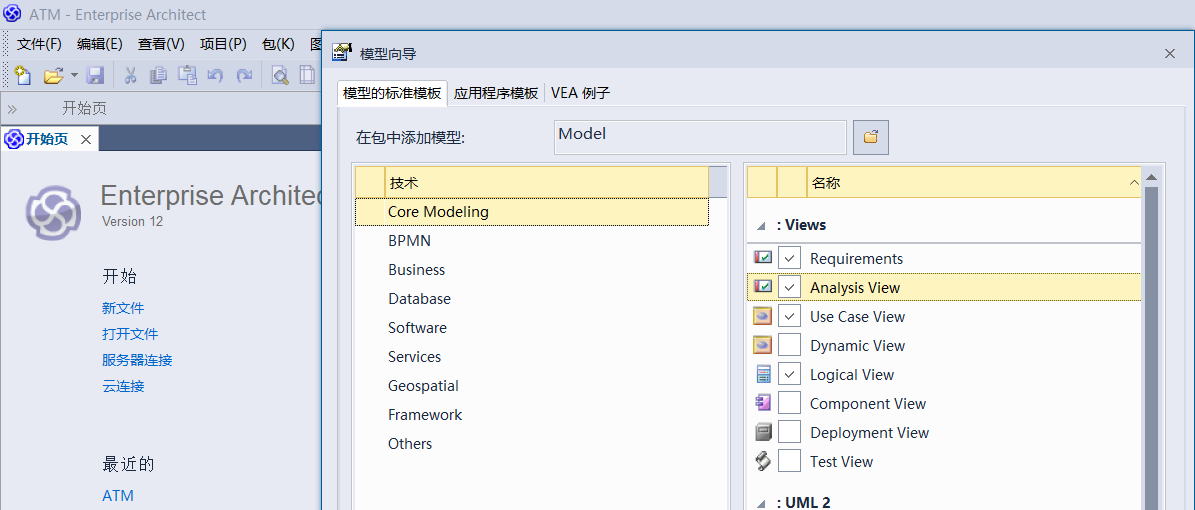Click the scroll up arrow of views list
Screen dimensions: 1195x510
(x=1151, y=176)
